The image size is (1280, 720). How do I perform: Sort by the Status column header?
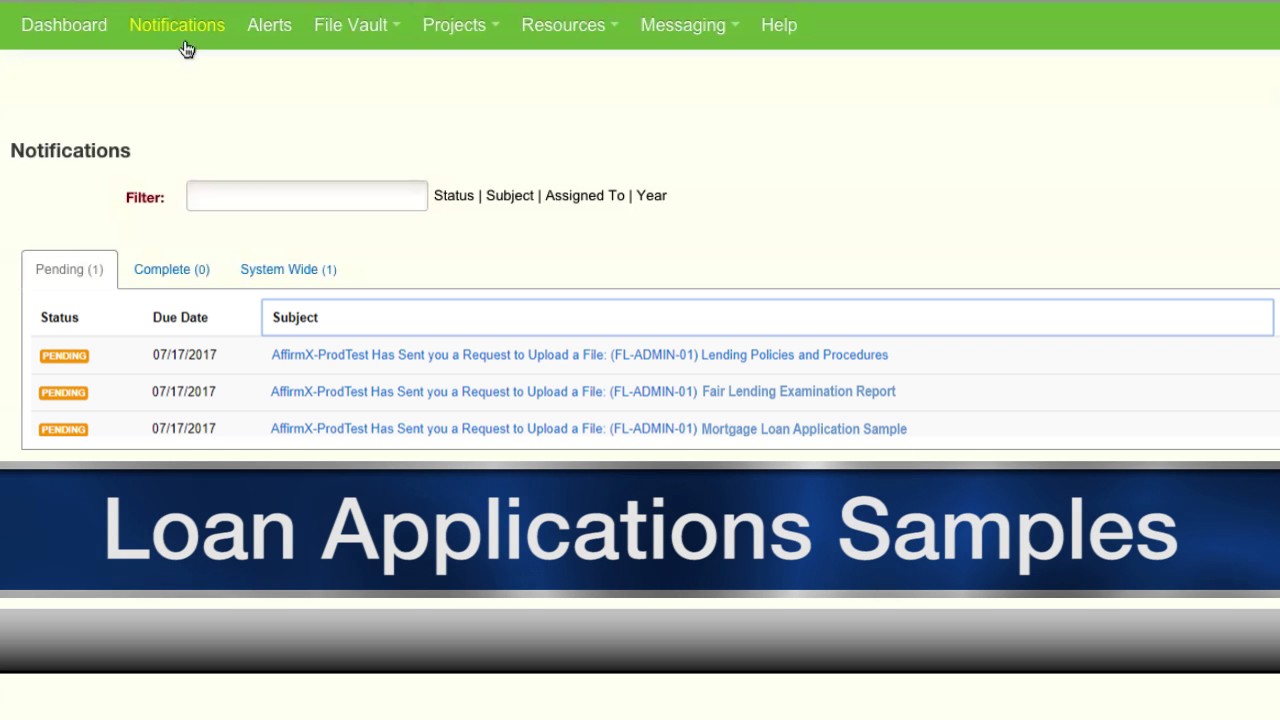[59, 318]
